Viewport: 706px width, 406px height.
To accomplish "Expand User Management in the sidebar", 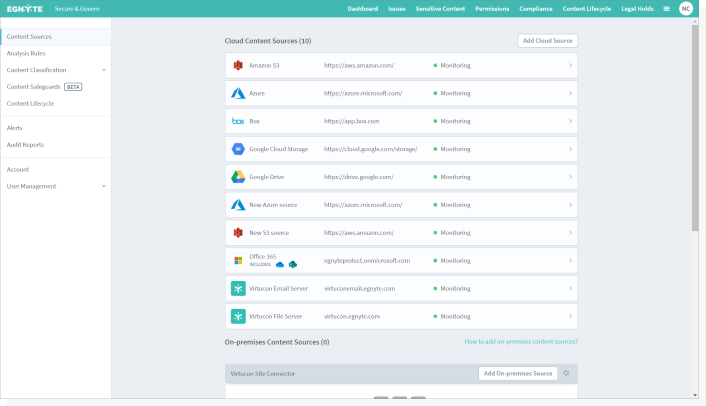I will click(104, 186).
